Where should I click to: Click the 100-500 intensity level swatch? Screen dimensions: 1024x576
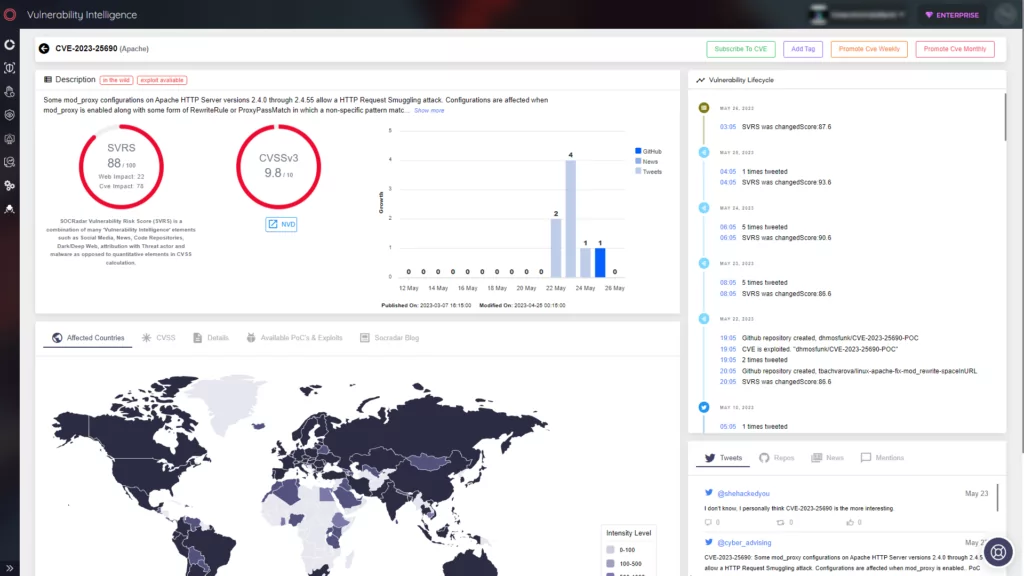pyautogui.click(x=610, y=563)
